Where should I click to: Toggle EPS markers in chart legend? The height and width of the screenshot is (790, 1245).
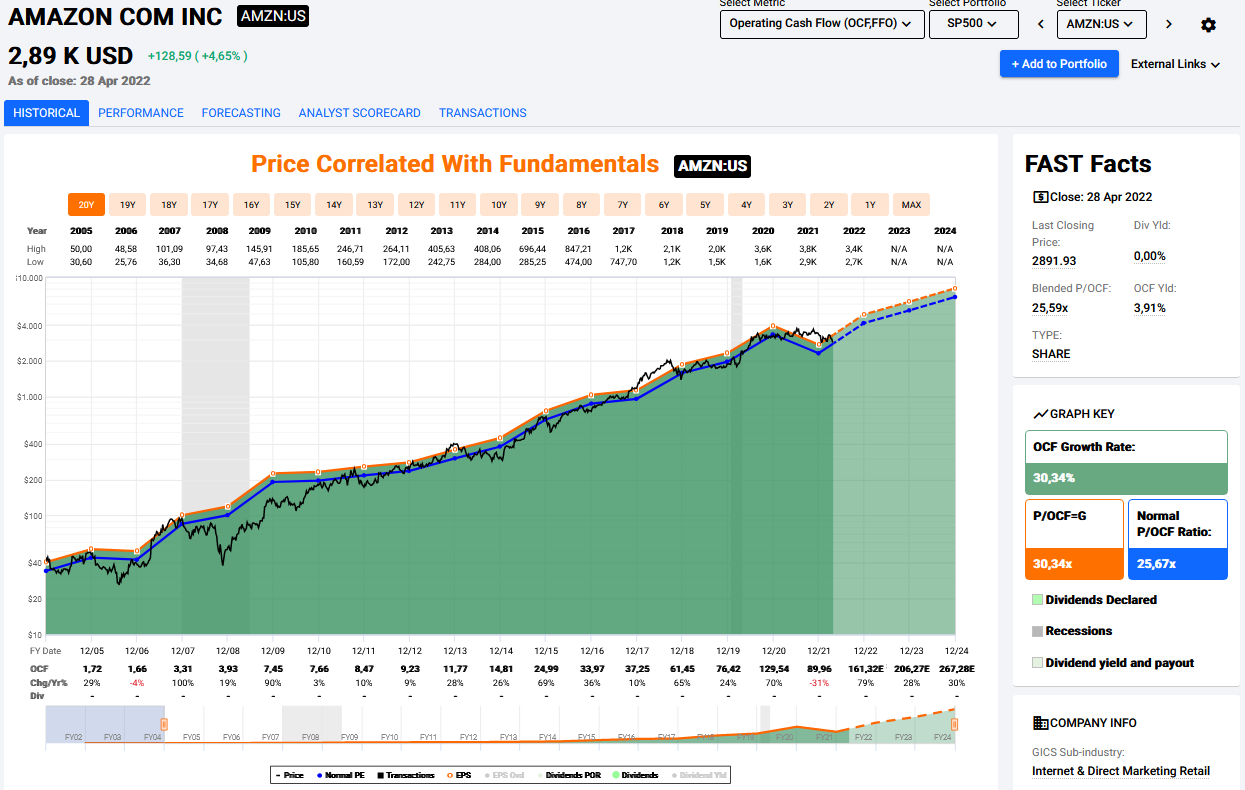[458, 775]
